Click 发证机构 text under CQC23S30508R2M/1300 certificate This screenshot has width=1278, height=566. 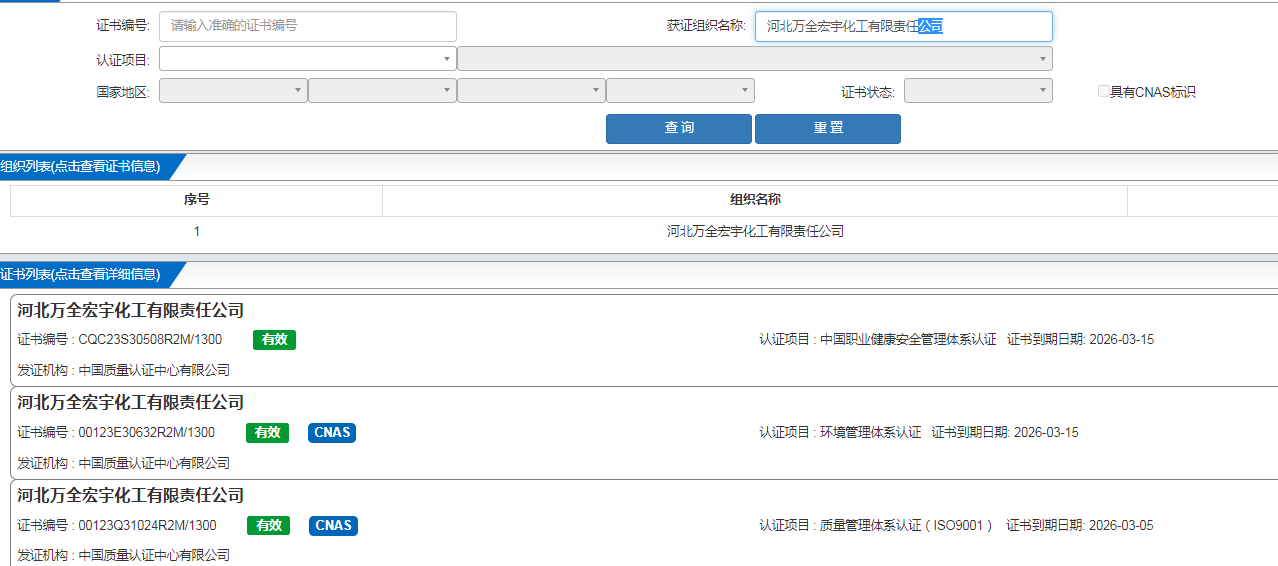click(123, 370)
